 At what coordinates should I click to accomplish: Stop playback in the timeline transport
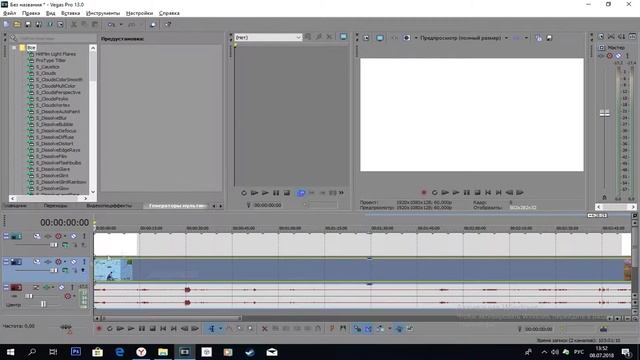(x=152, y=329)
